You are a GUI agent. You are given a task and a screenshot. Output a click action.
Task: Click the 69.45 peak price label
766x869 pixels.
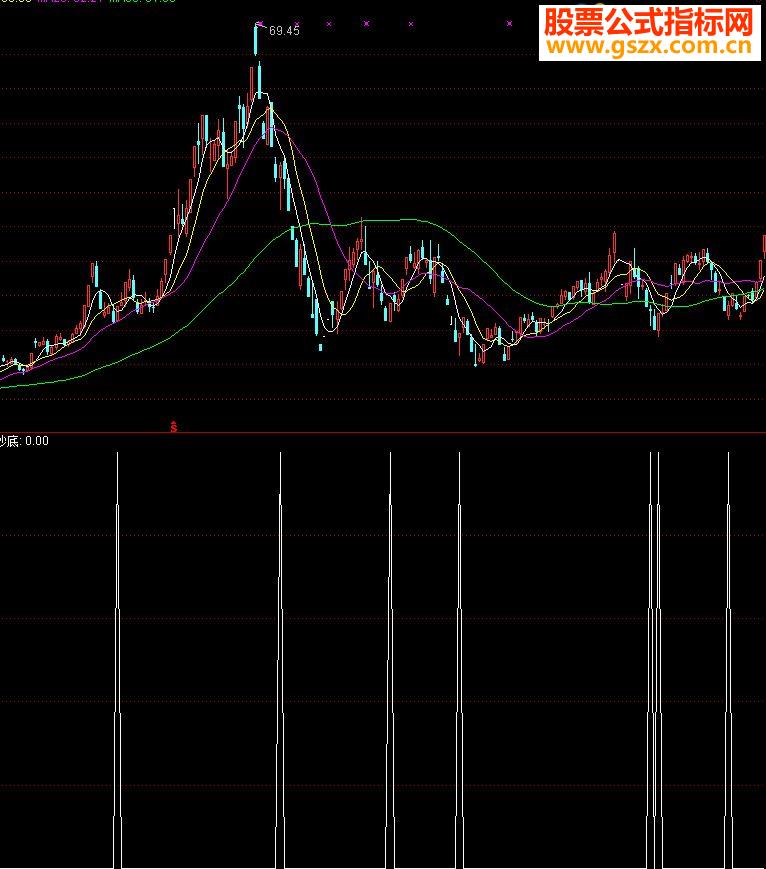(284, 30)
